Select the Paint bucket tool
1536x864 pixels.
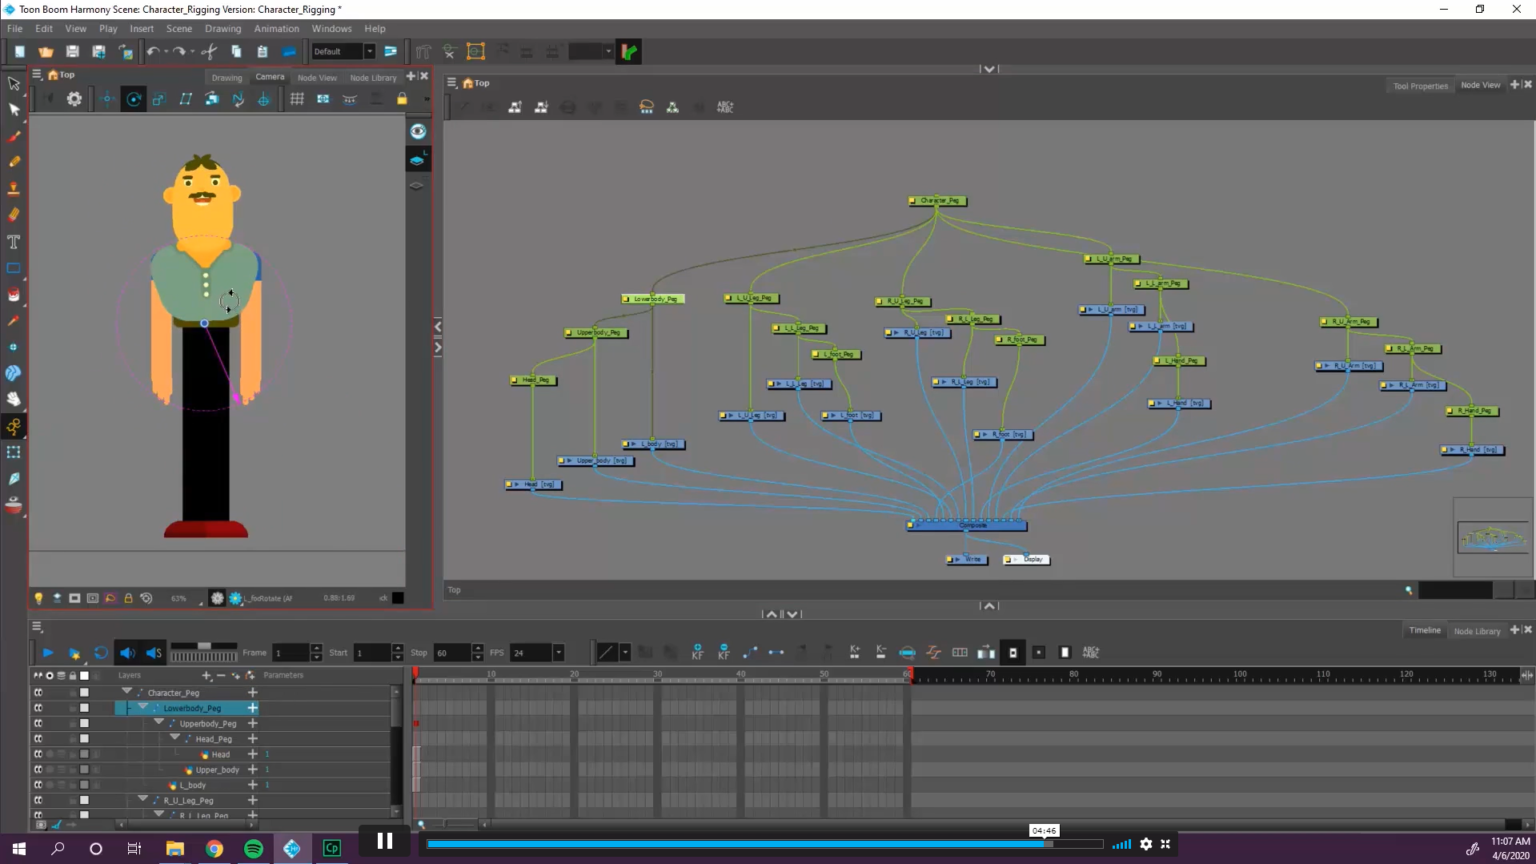click(x=14, y=294)
